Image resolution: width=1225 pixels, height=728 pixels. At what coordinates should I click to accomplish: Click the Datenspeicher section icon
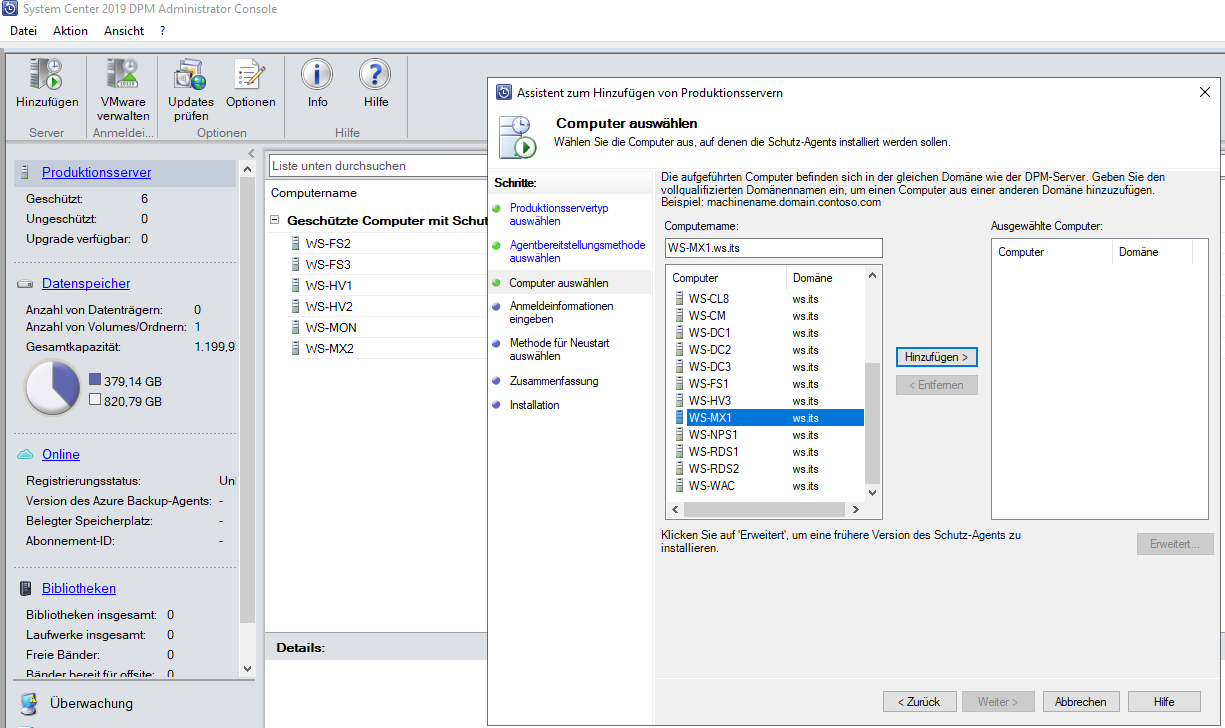[x=26, y=284]
